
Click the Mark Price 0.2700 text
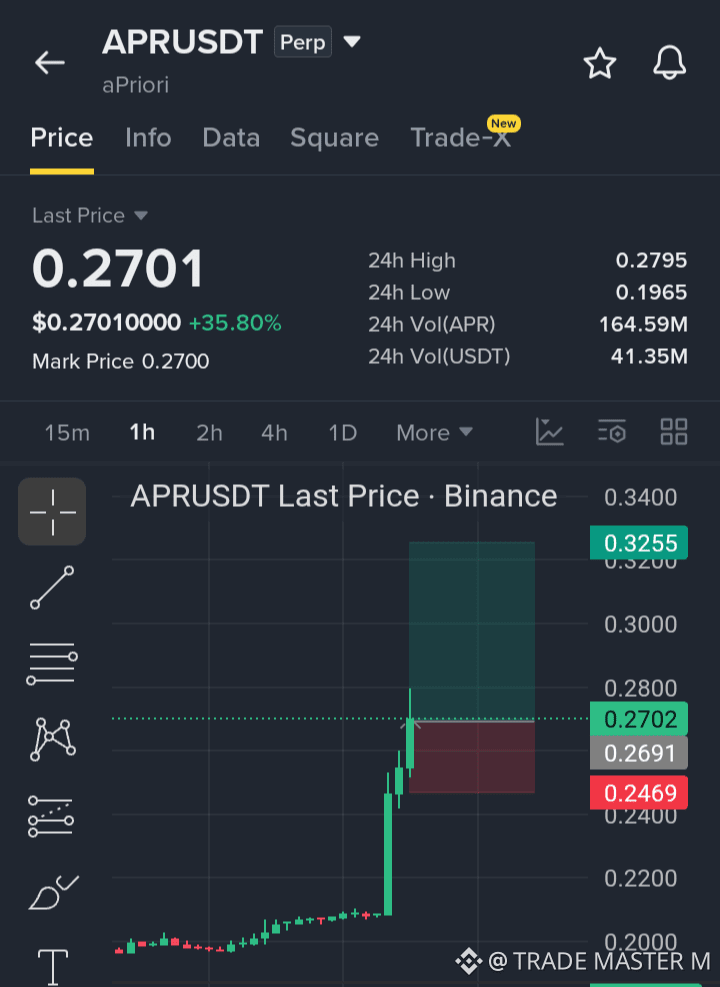tap(121, 361)
